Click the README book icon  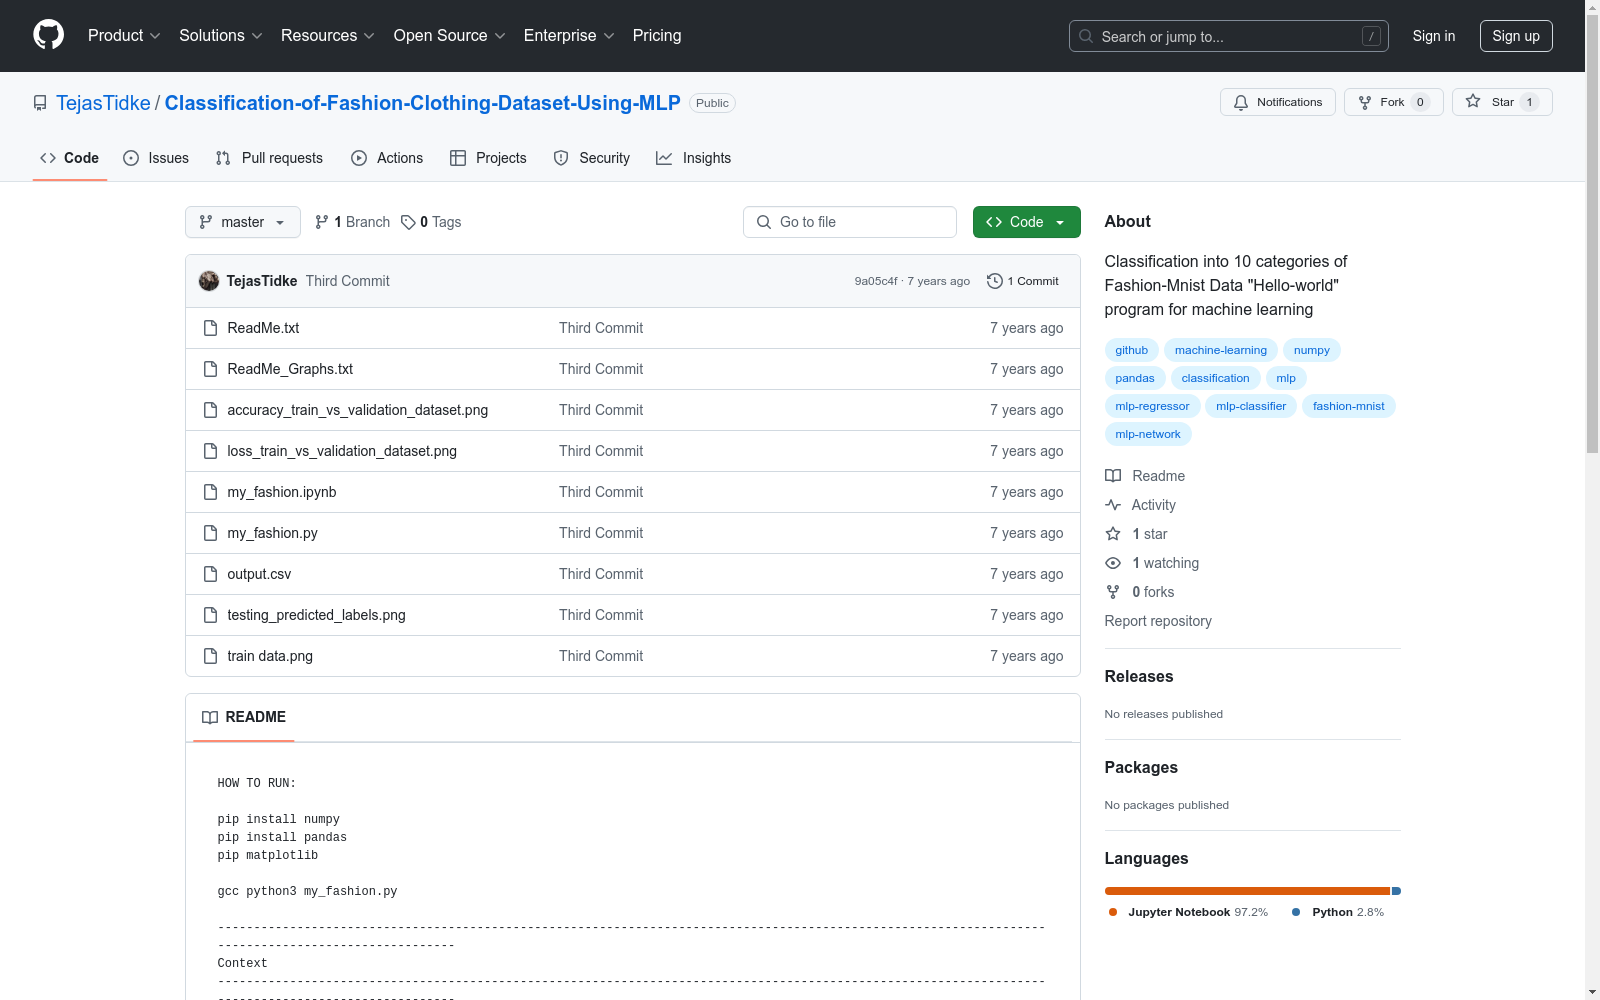click(210, 717)
